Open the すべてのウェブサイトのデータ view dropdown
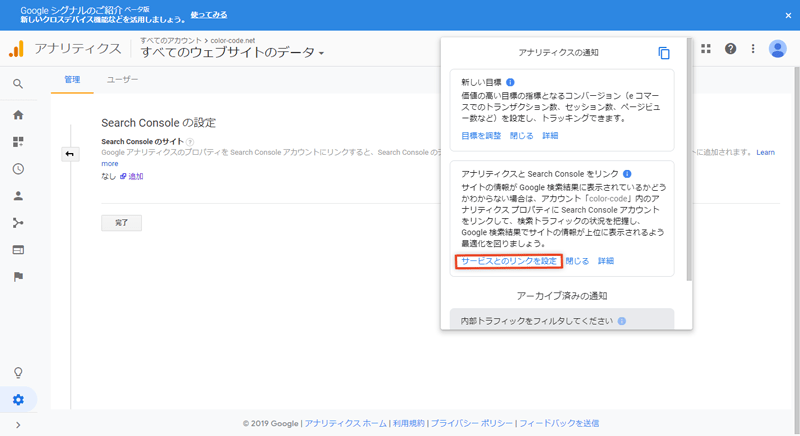The width and height of the screenshot is (800, 436). click(232, 53)
